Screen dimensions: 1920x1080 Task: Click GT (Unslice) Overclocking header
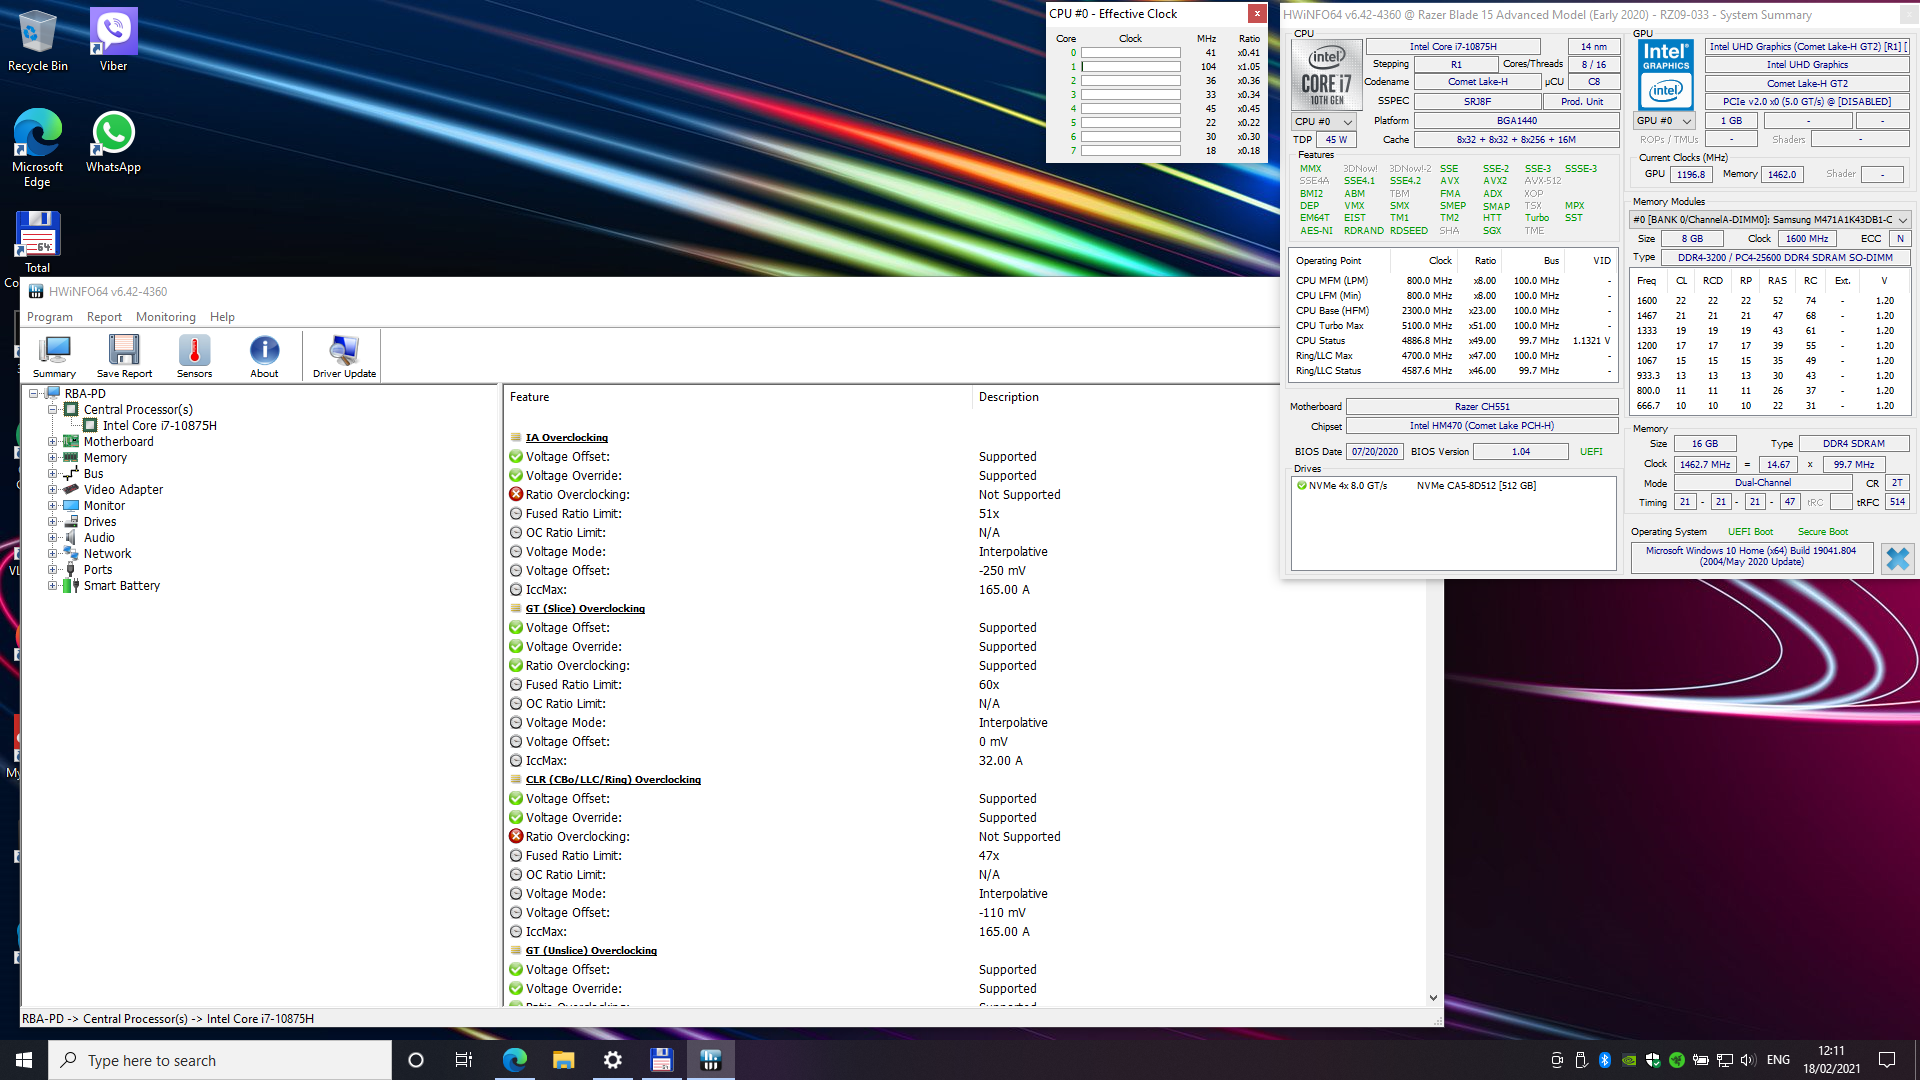pos(591,951)
